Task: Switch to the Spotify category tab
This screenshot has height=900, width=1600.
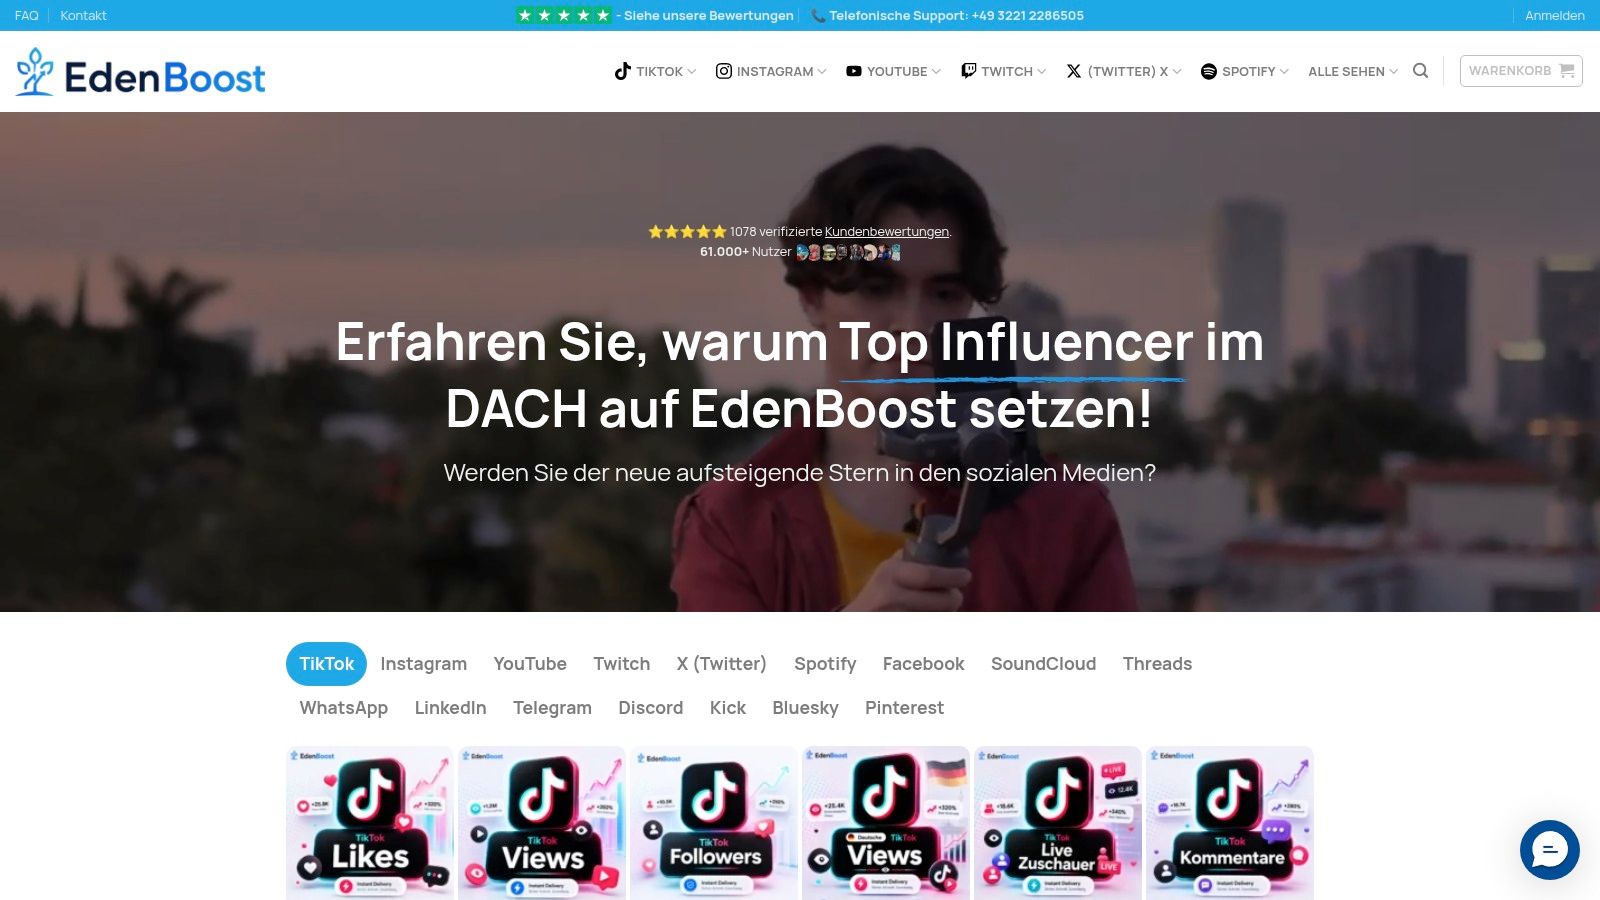Action: tap(825, 664)
